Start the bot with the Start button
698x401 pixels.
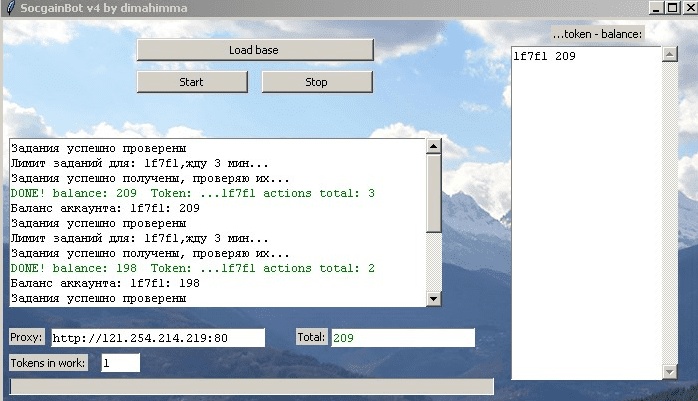(191, 82)
